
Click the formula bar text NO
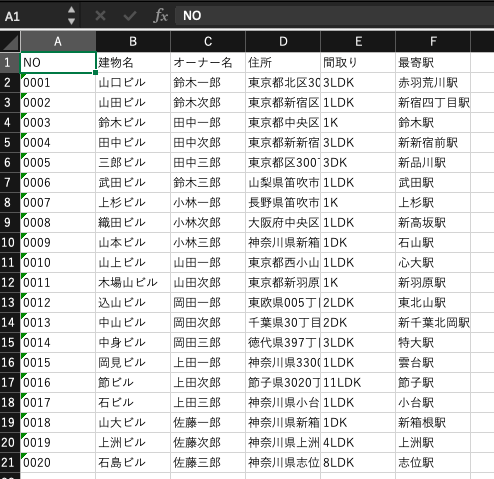click(x=192, y=16)
